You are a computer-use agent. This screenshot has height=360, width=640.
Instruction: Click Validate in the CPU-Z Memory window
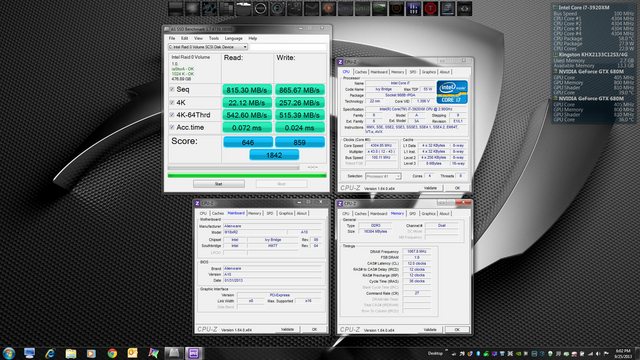pyautogui.click(x=430, y=329)
